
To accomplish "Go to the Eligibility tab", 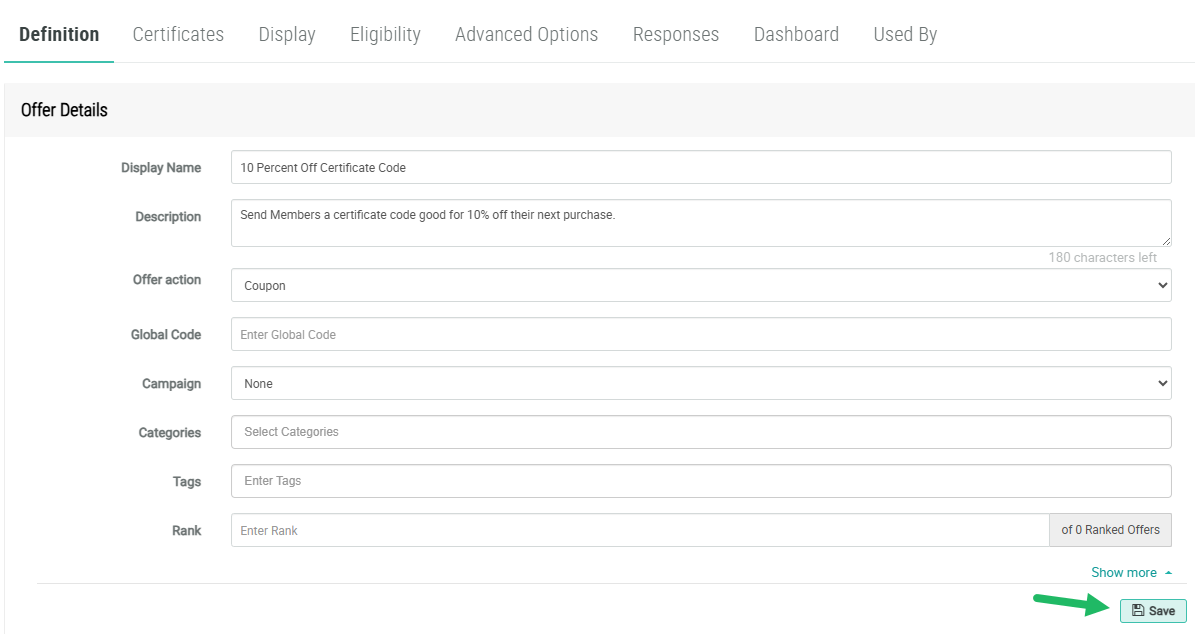I will tap(385, 34).
